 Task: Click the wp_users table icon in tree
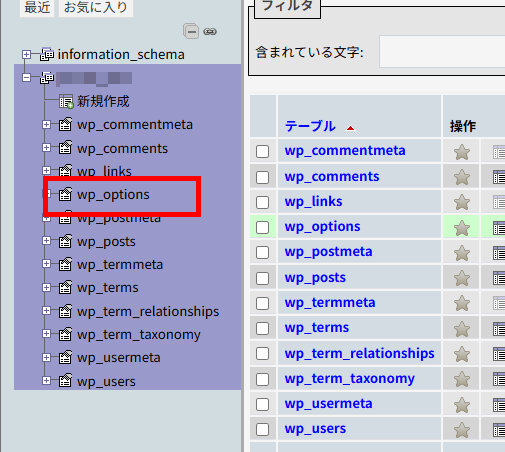pyautogui.click(x=65, y=381)
